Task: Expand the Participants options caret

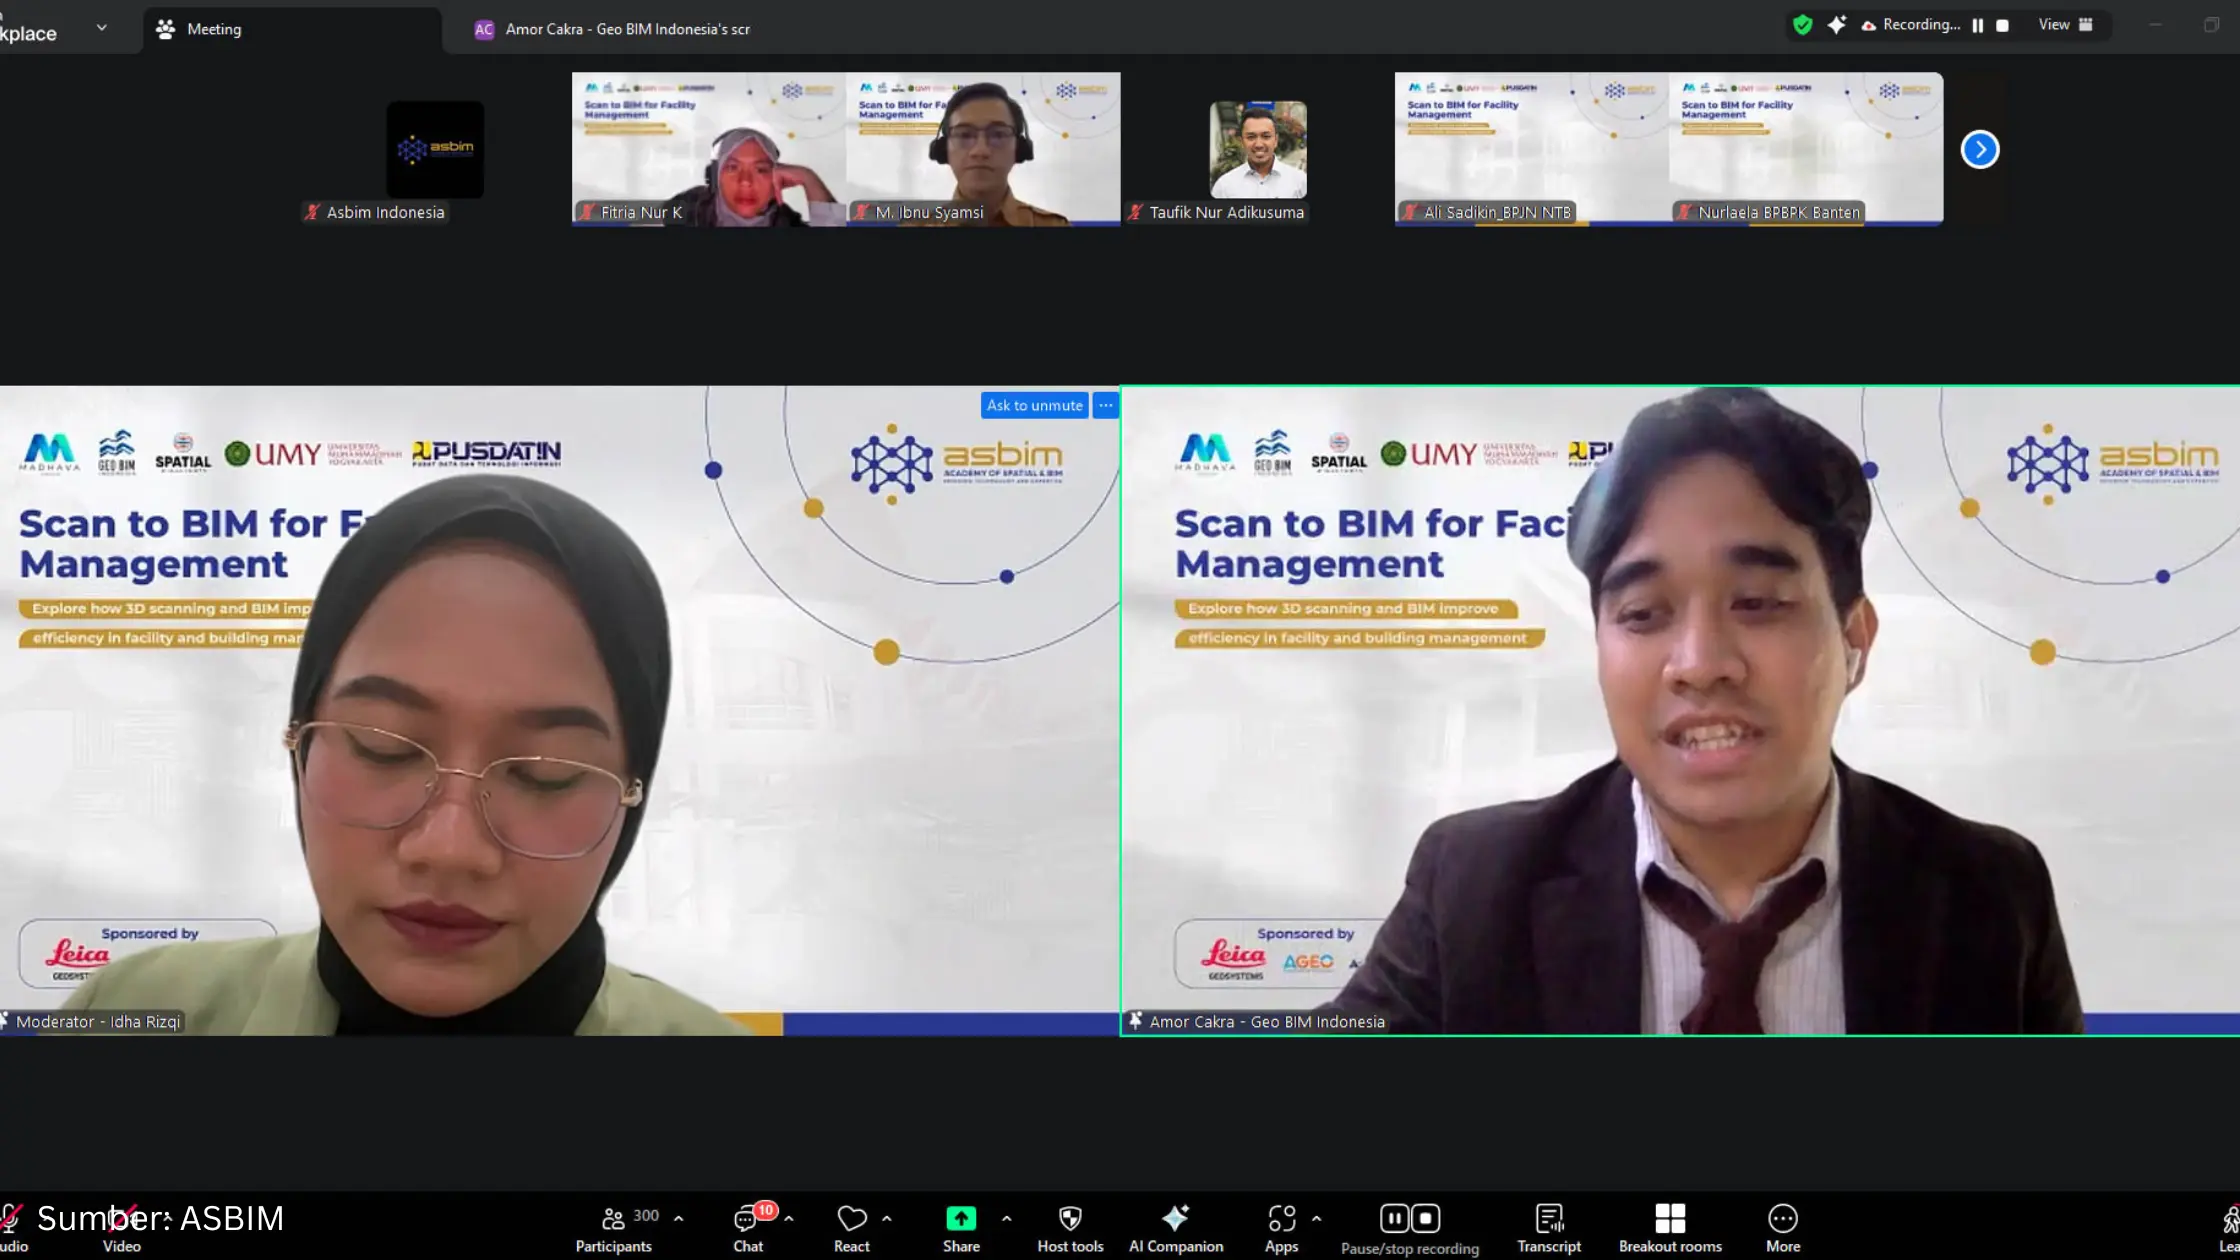Action: tap(679, 1218)
